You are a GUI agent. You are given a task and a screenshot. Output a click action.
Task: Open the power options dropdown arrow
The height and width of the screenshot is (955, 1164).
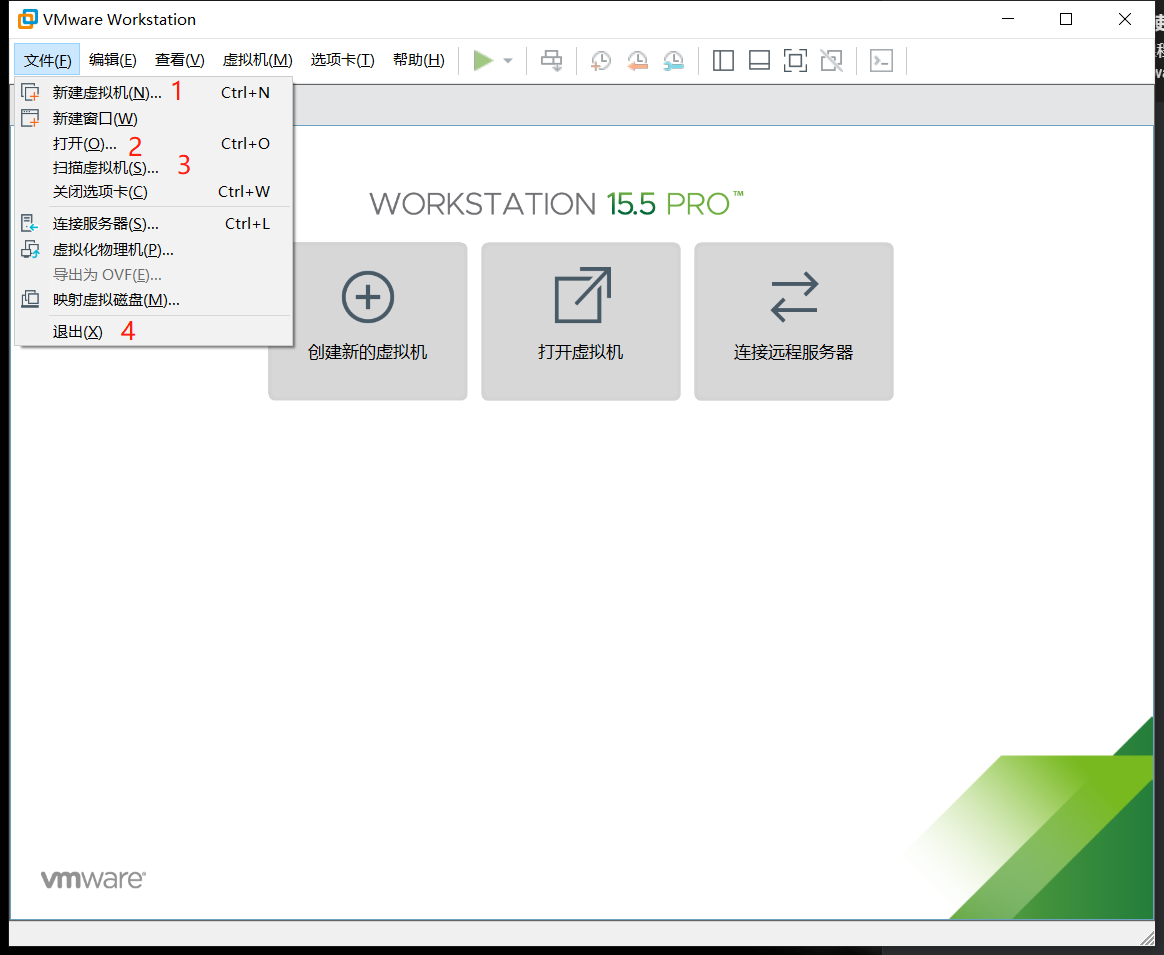(506, 60)
